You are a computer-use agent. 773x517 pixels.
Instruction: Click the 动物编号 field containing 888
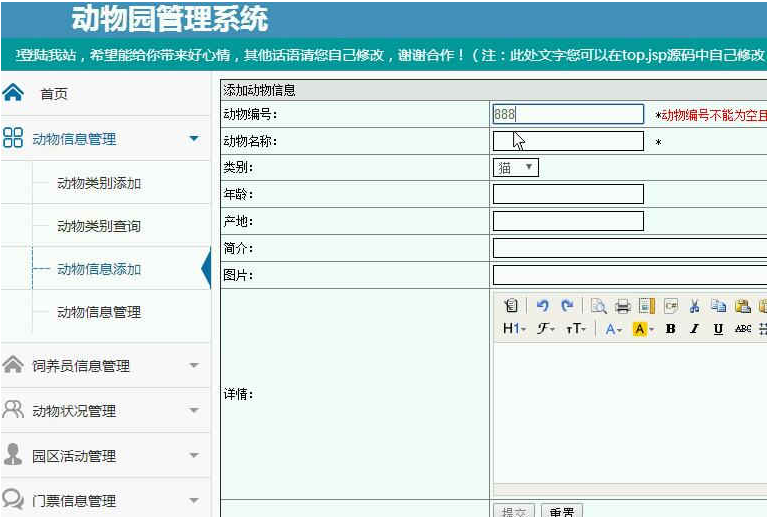[x=568, y=114]
